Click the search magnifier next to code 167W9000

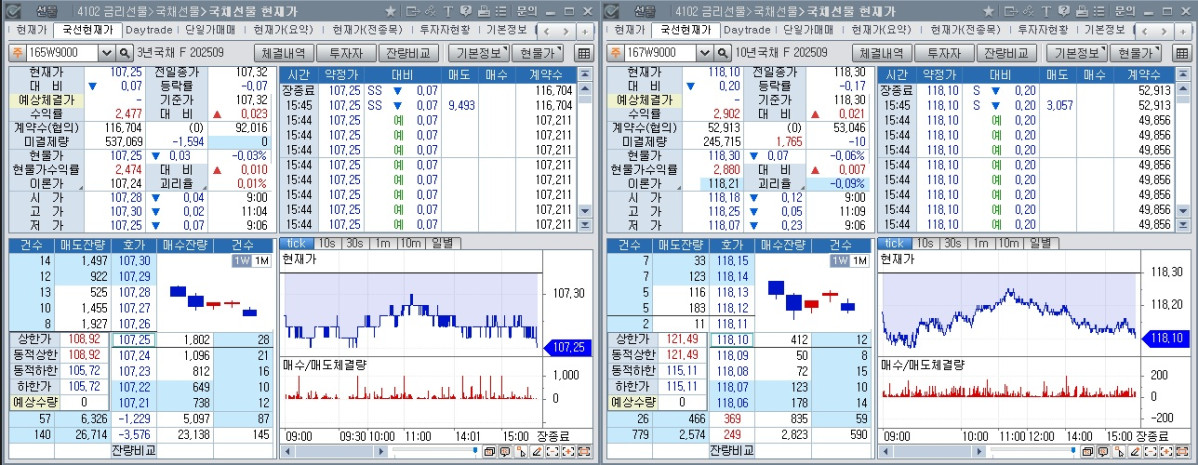pos(724,53)
